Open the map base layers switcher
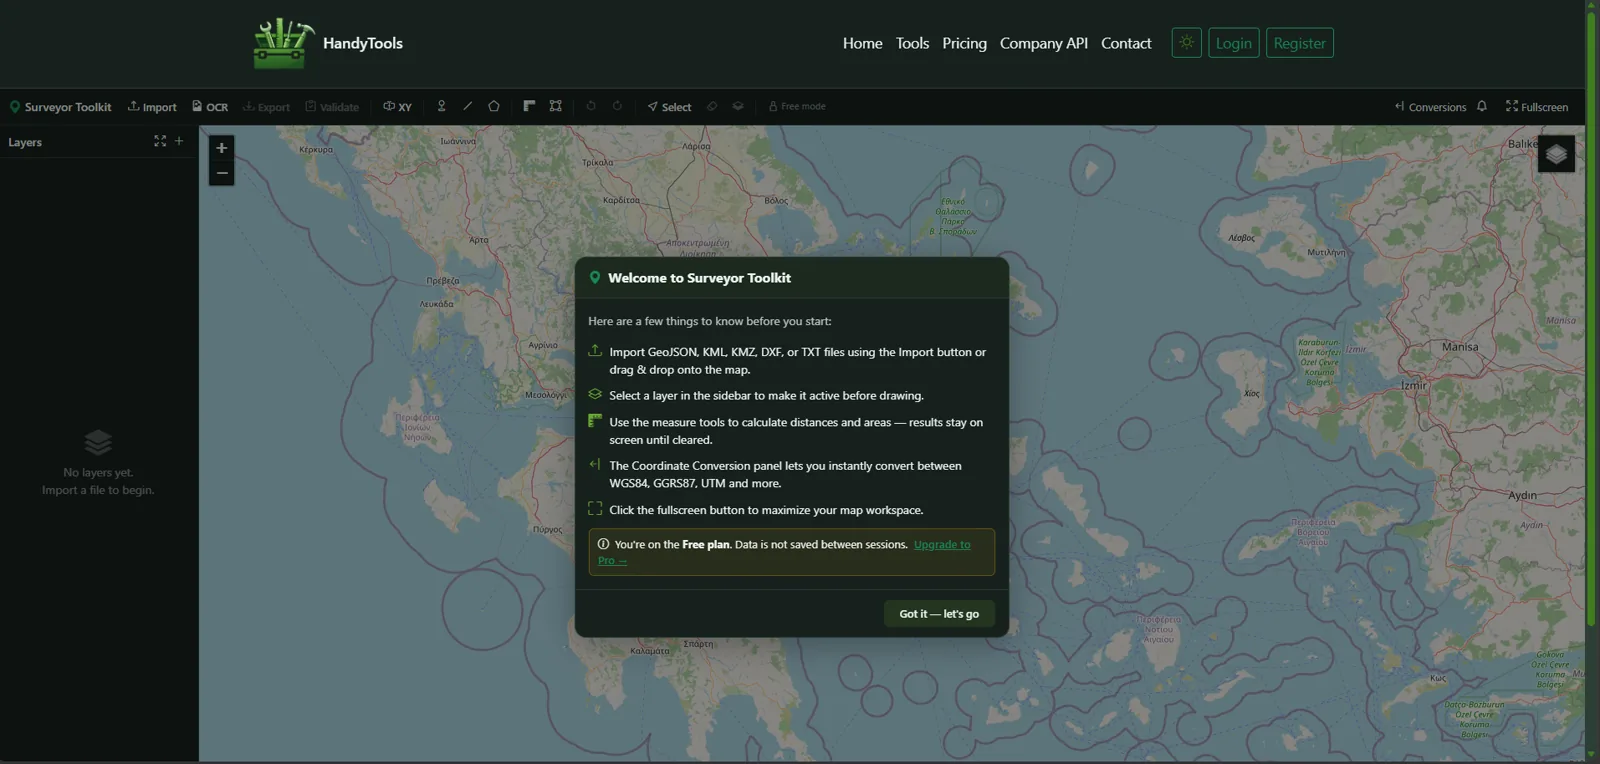Viewport: 1600px width, 764px height. click(x=1556, y=154)
